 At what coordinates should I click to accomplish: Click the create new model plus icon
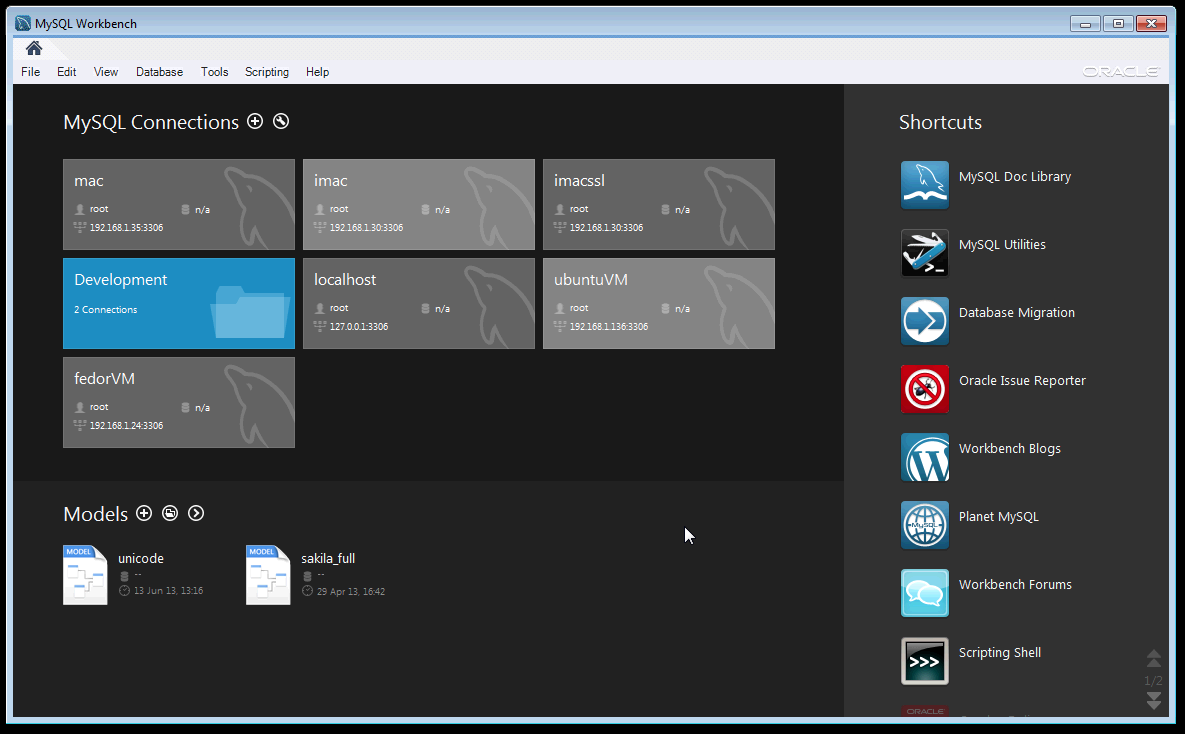tap(144, 513)
